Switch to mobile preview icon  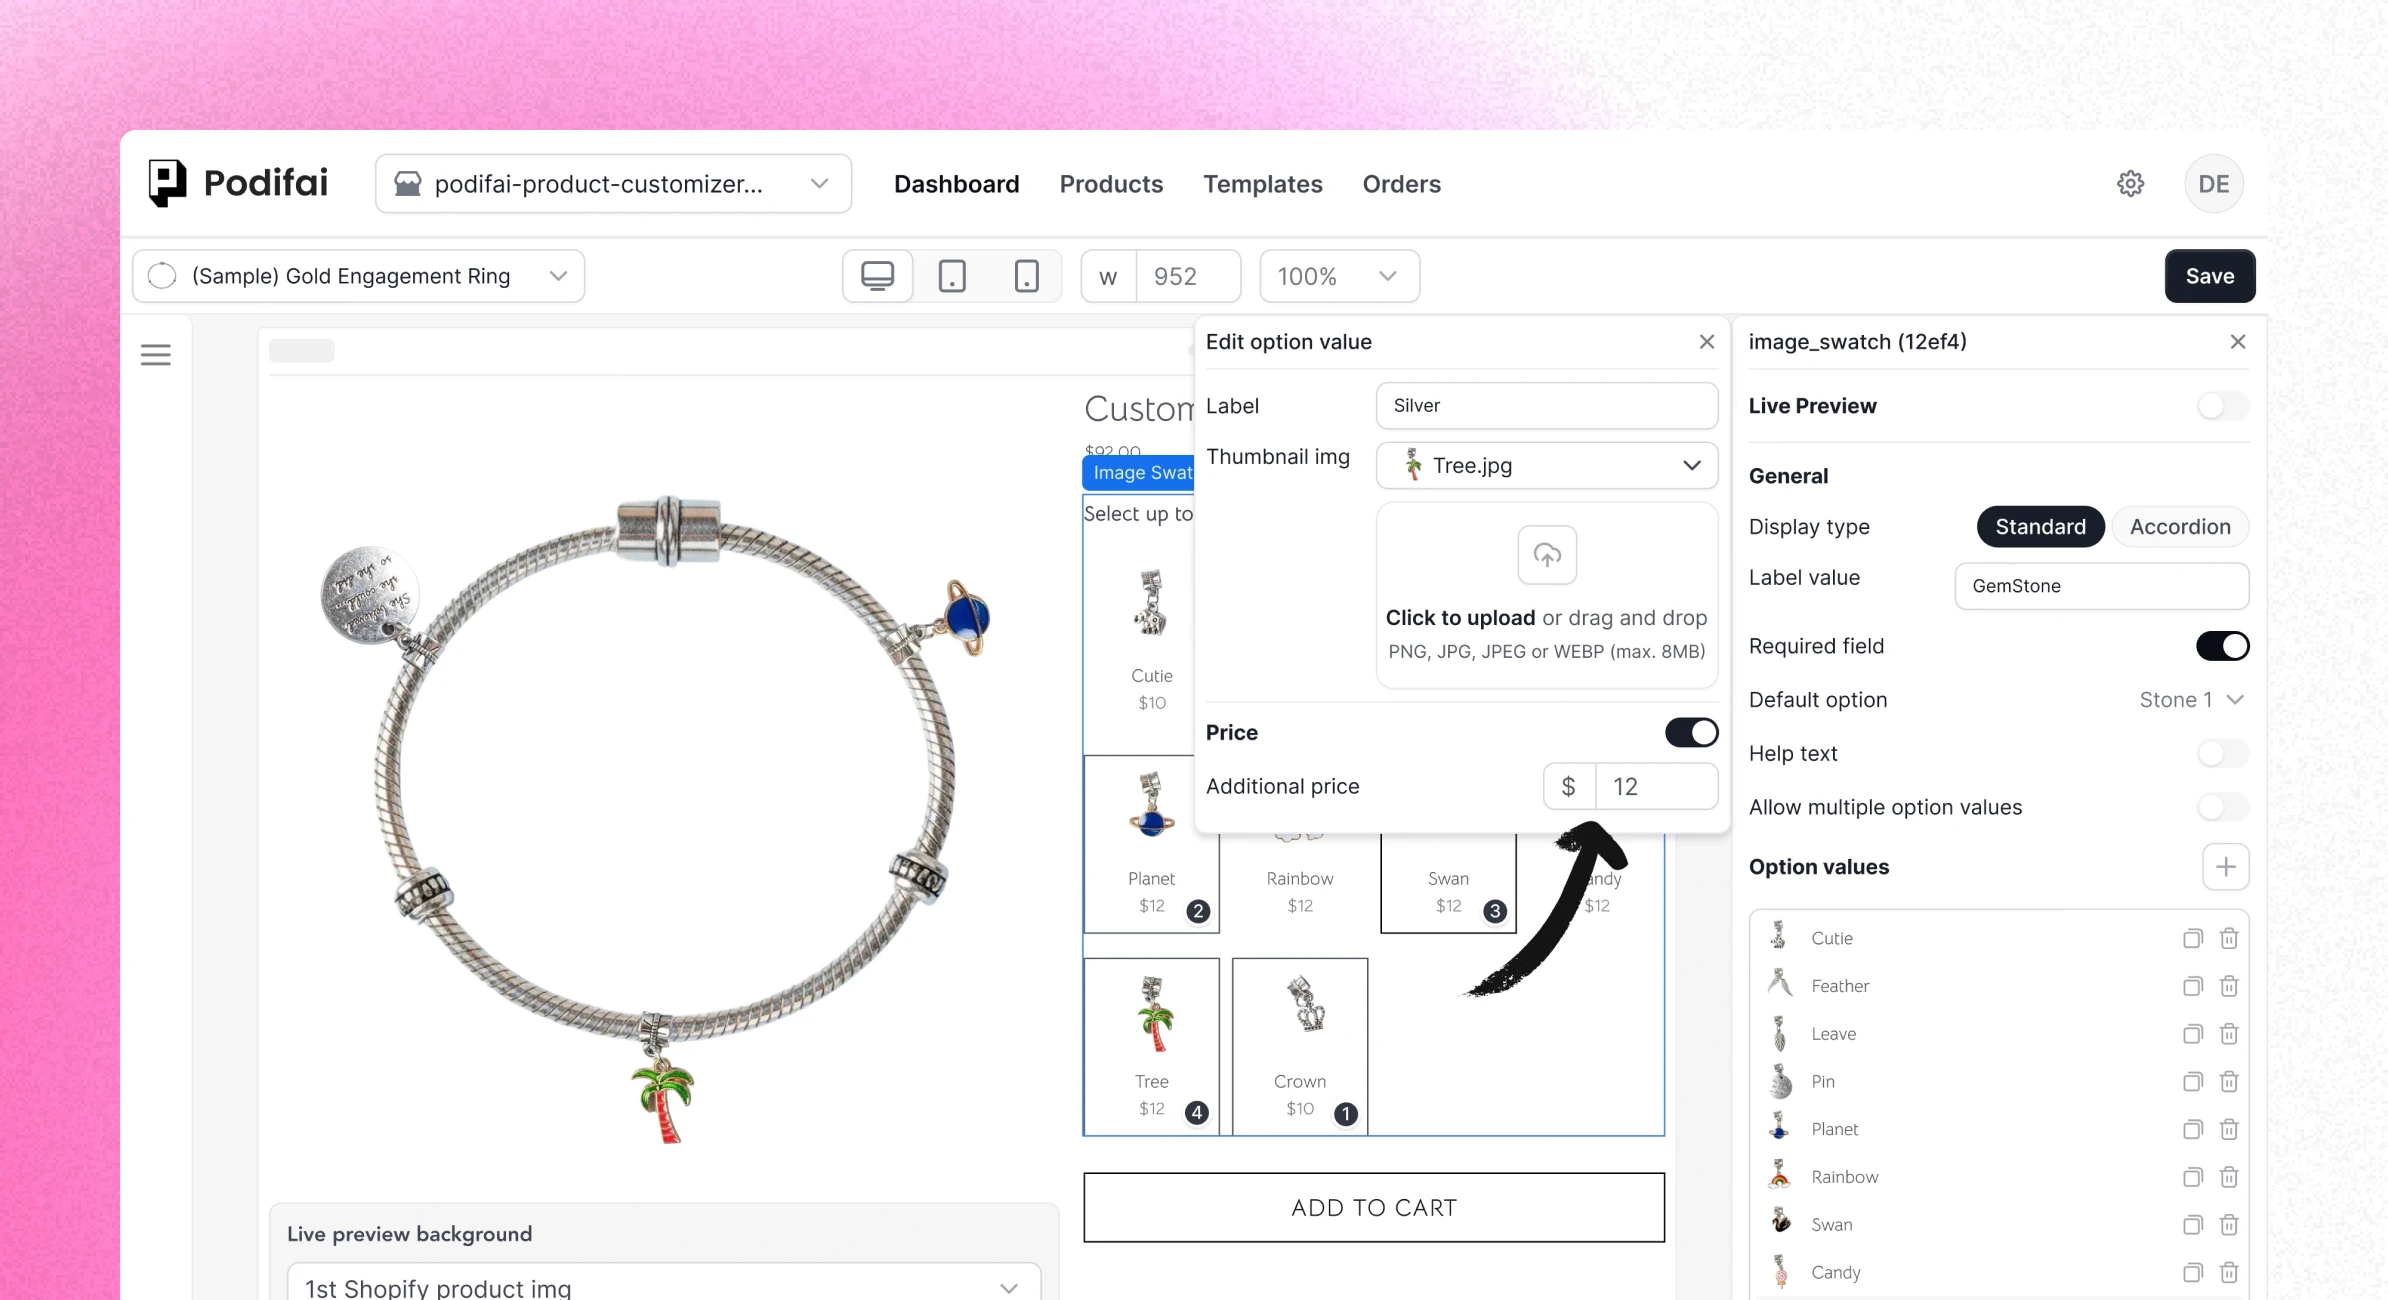[1028, 276]
